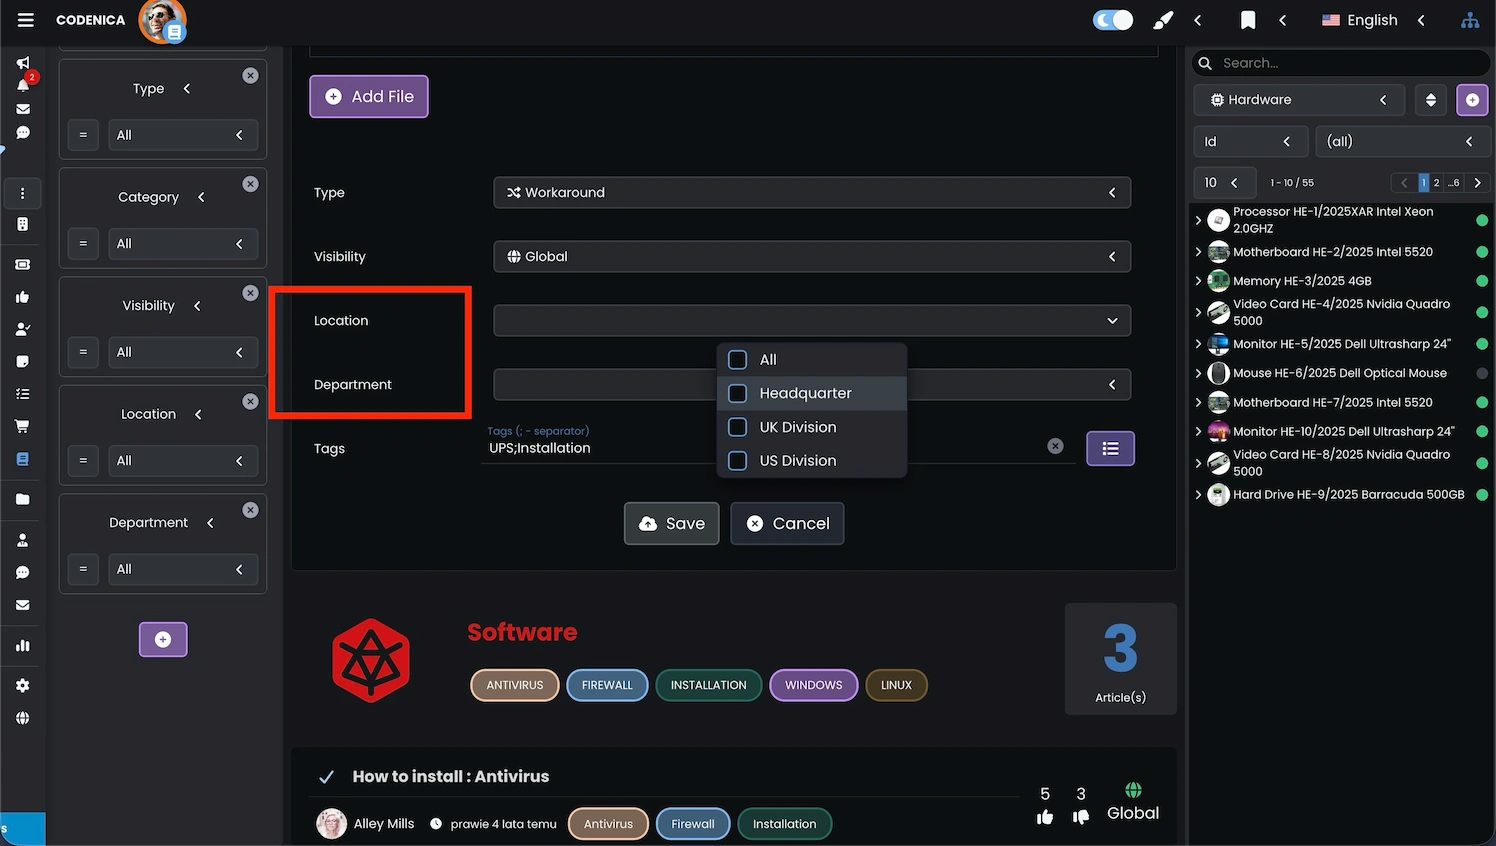Open the hamburger menu icon

pos(26,20)
